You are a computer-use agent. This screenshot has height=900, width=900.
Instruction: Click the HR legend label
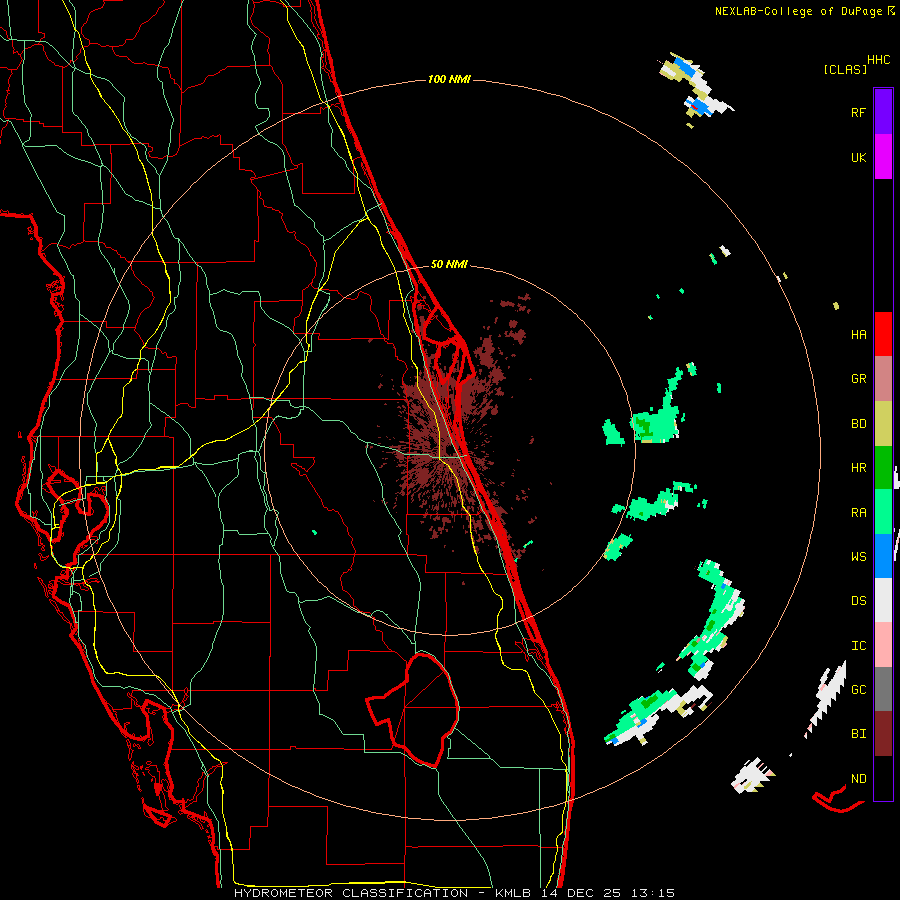(858, 468)
